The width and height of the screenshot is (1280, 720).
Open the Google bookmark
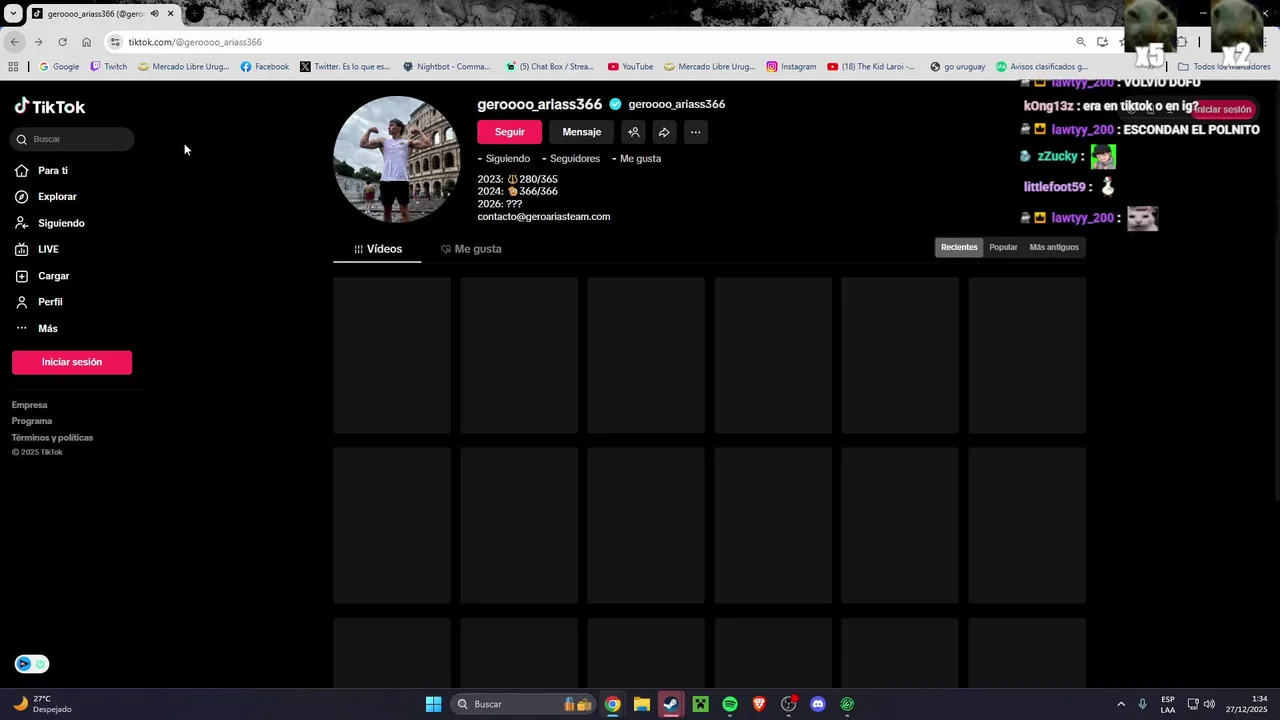pyautogui.click(x=59, y=67)
